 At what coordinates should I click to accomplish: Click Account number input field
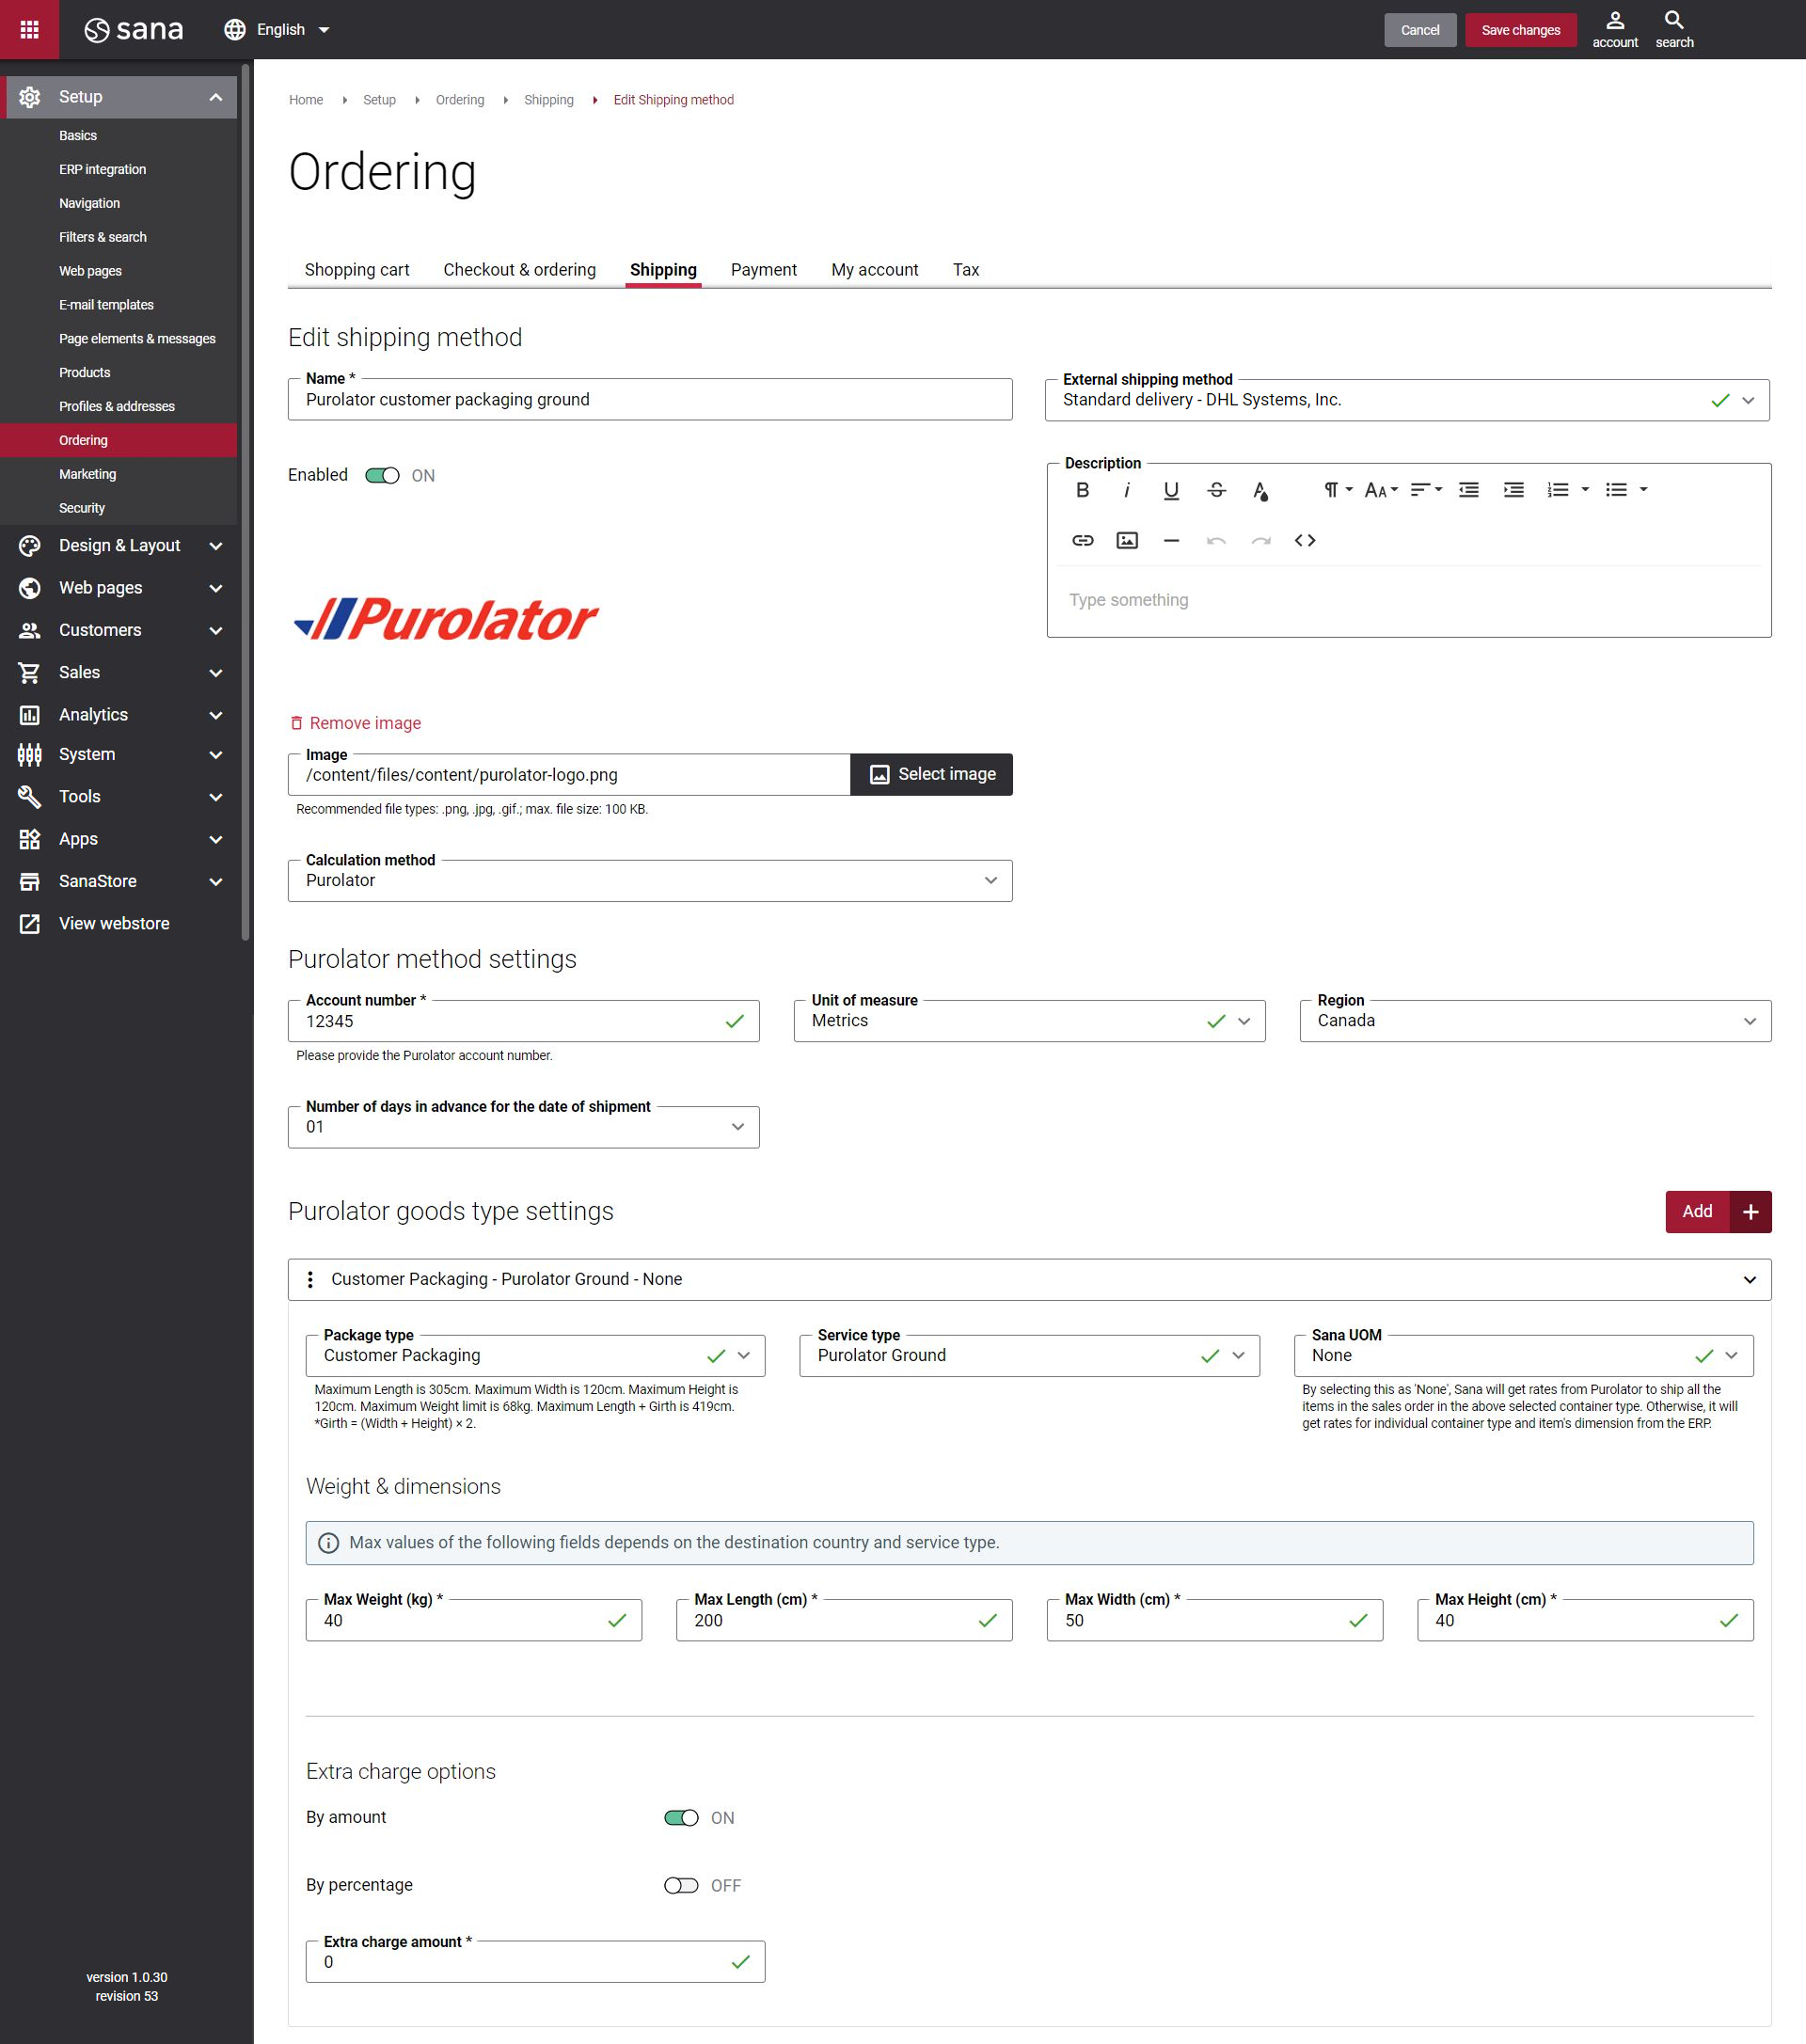tap(523, 1021)
